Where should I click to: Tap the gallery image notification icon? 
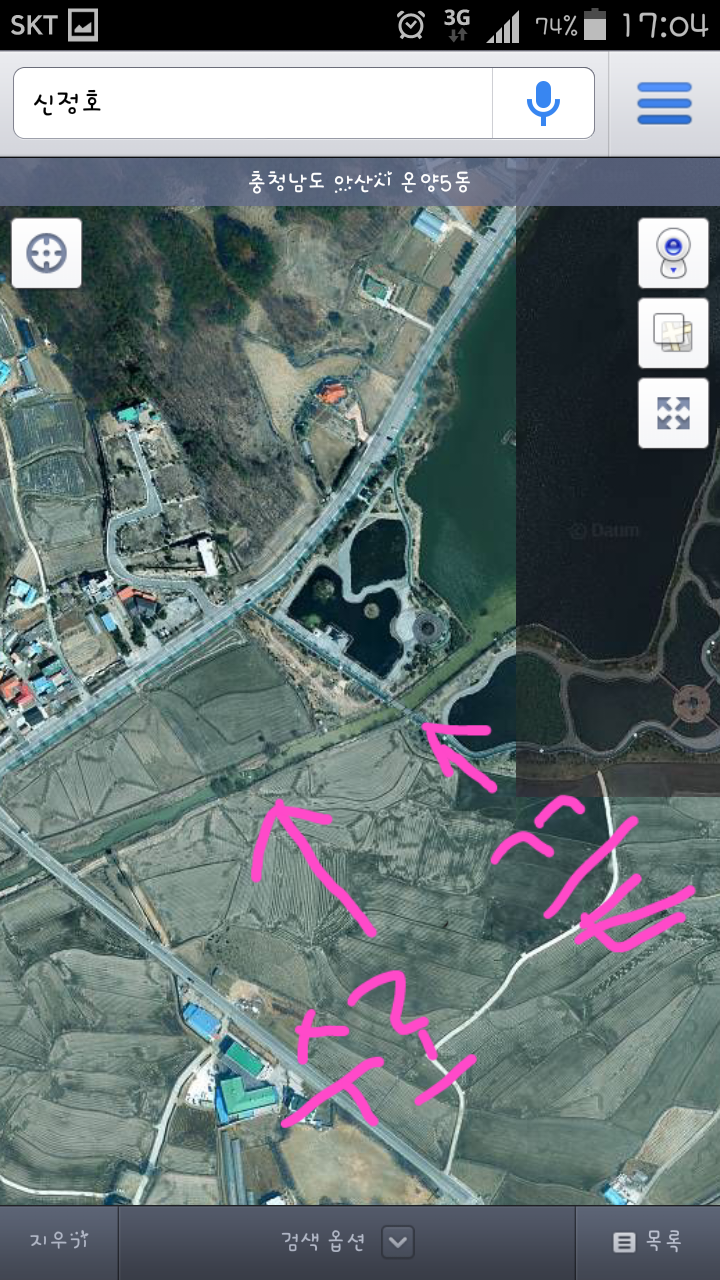point(83,25)
